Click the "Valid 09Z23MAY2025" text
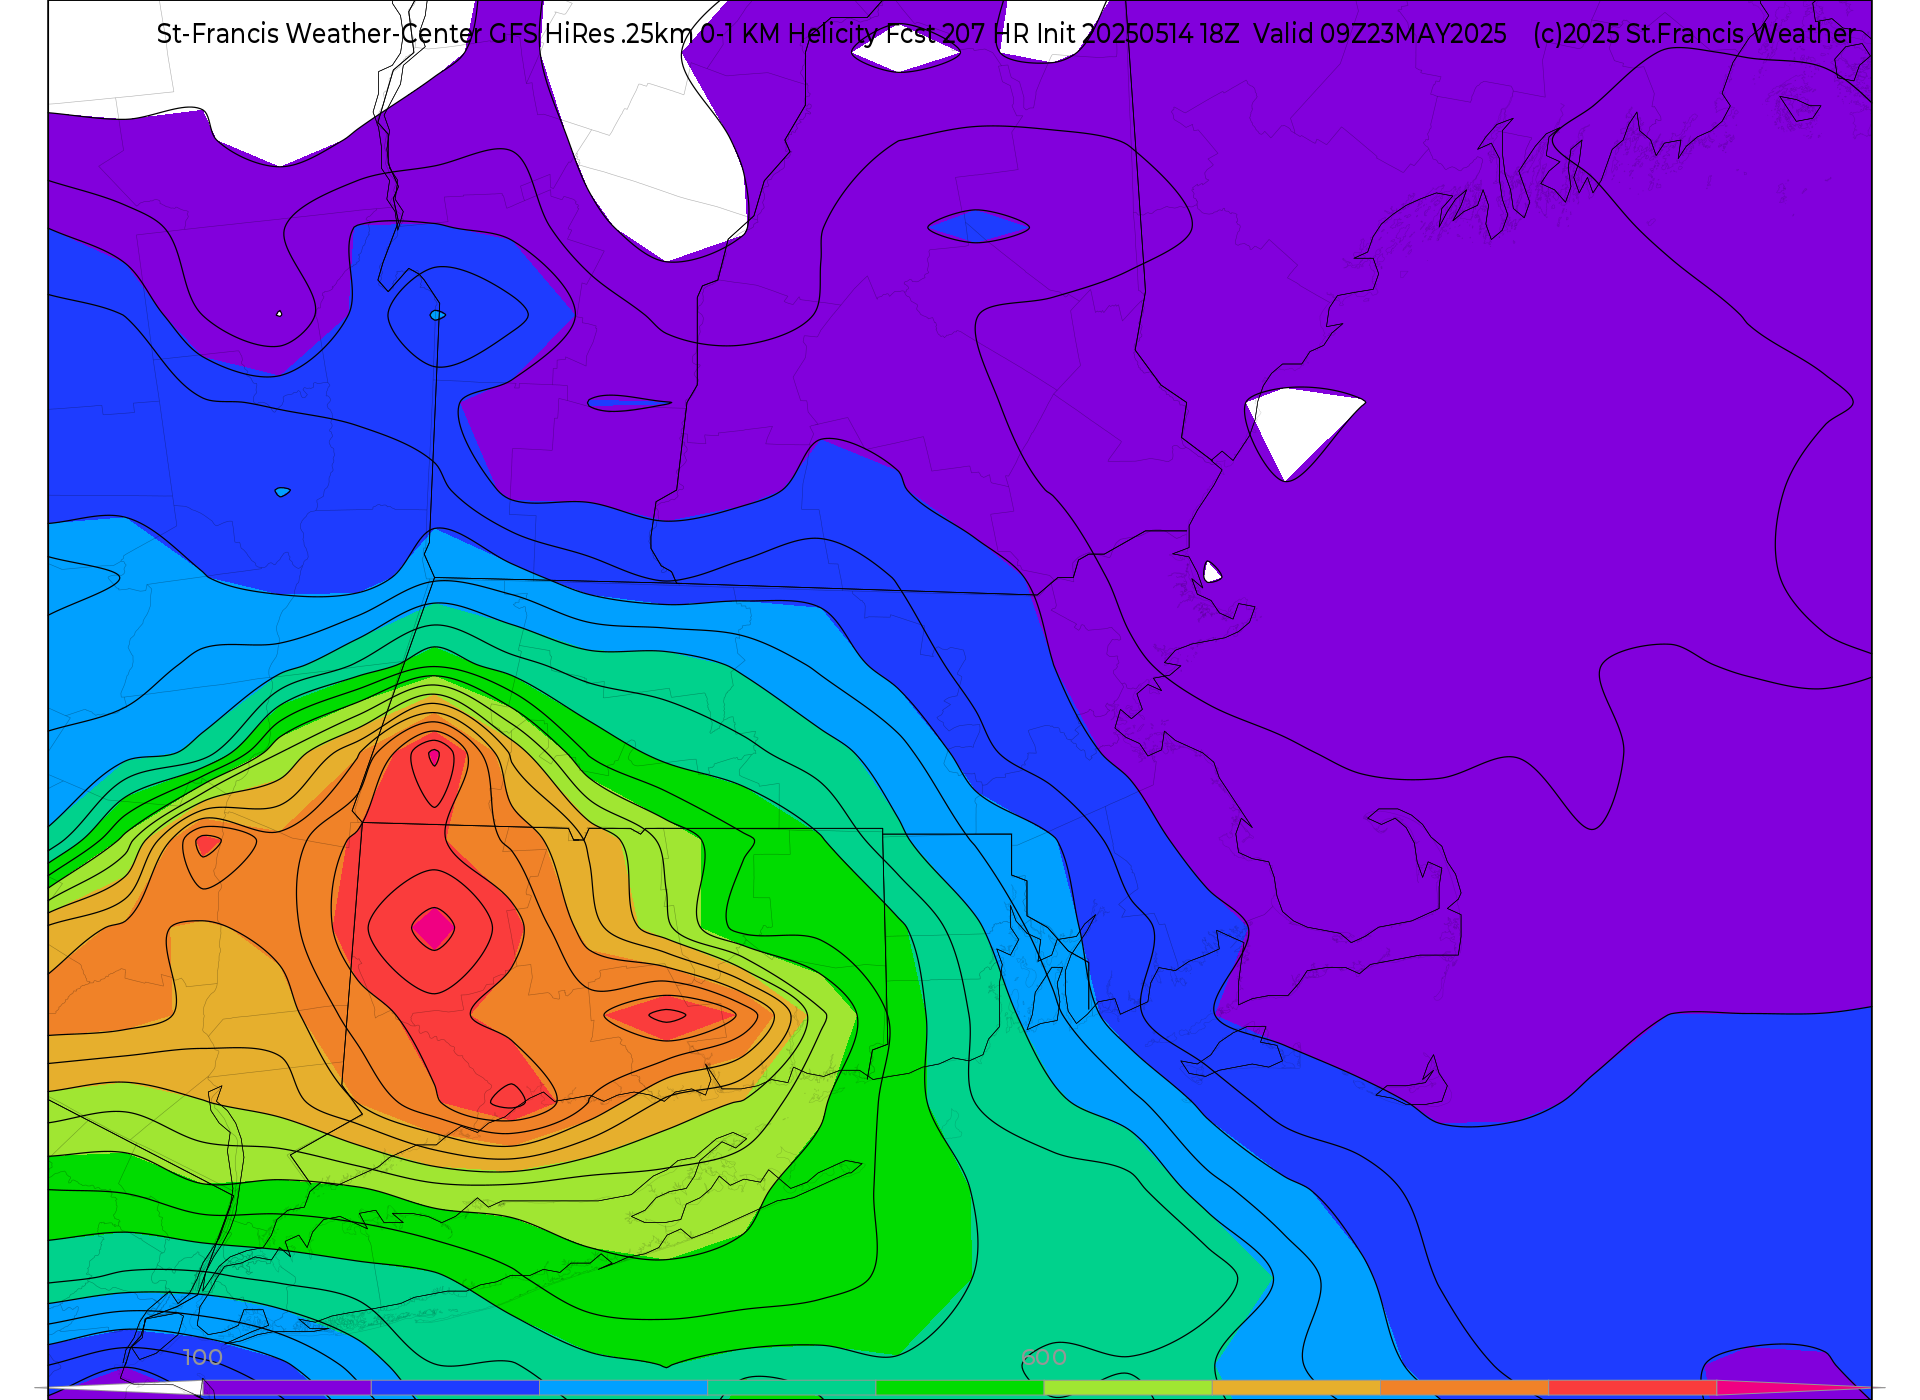The height and width of the screenshot is (1400, 1920). coord(1380,33)
